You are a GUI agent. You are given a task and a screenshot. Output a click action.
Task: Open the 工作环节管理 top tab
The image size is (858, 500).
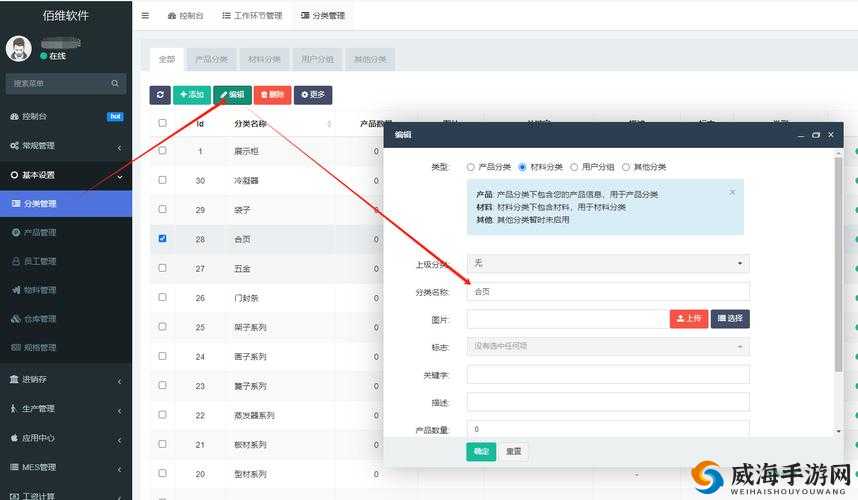coord(252,16)
